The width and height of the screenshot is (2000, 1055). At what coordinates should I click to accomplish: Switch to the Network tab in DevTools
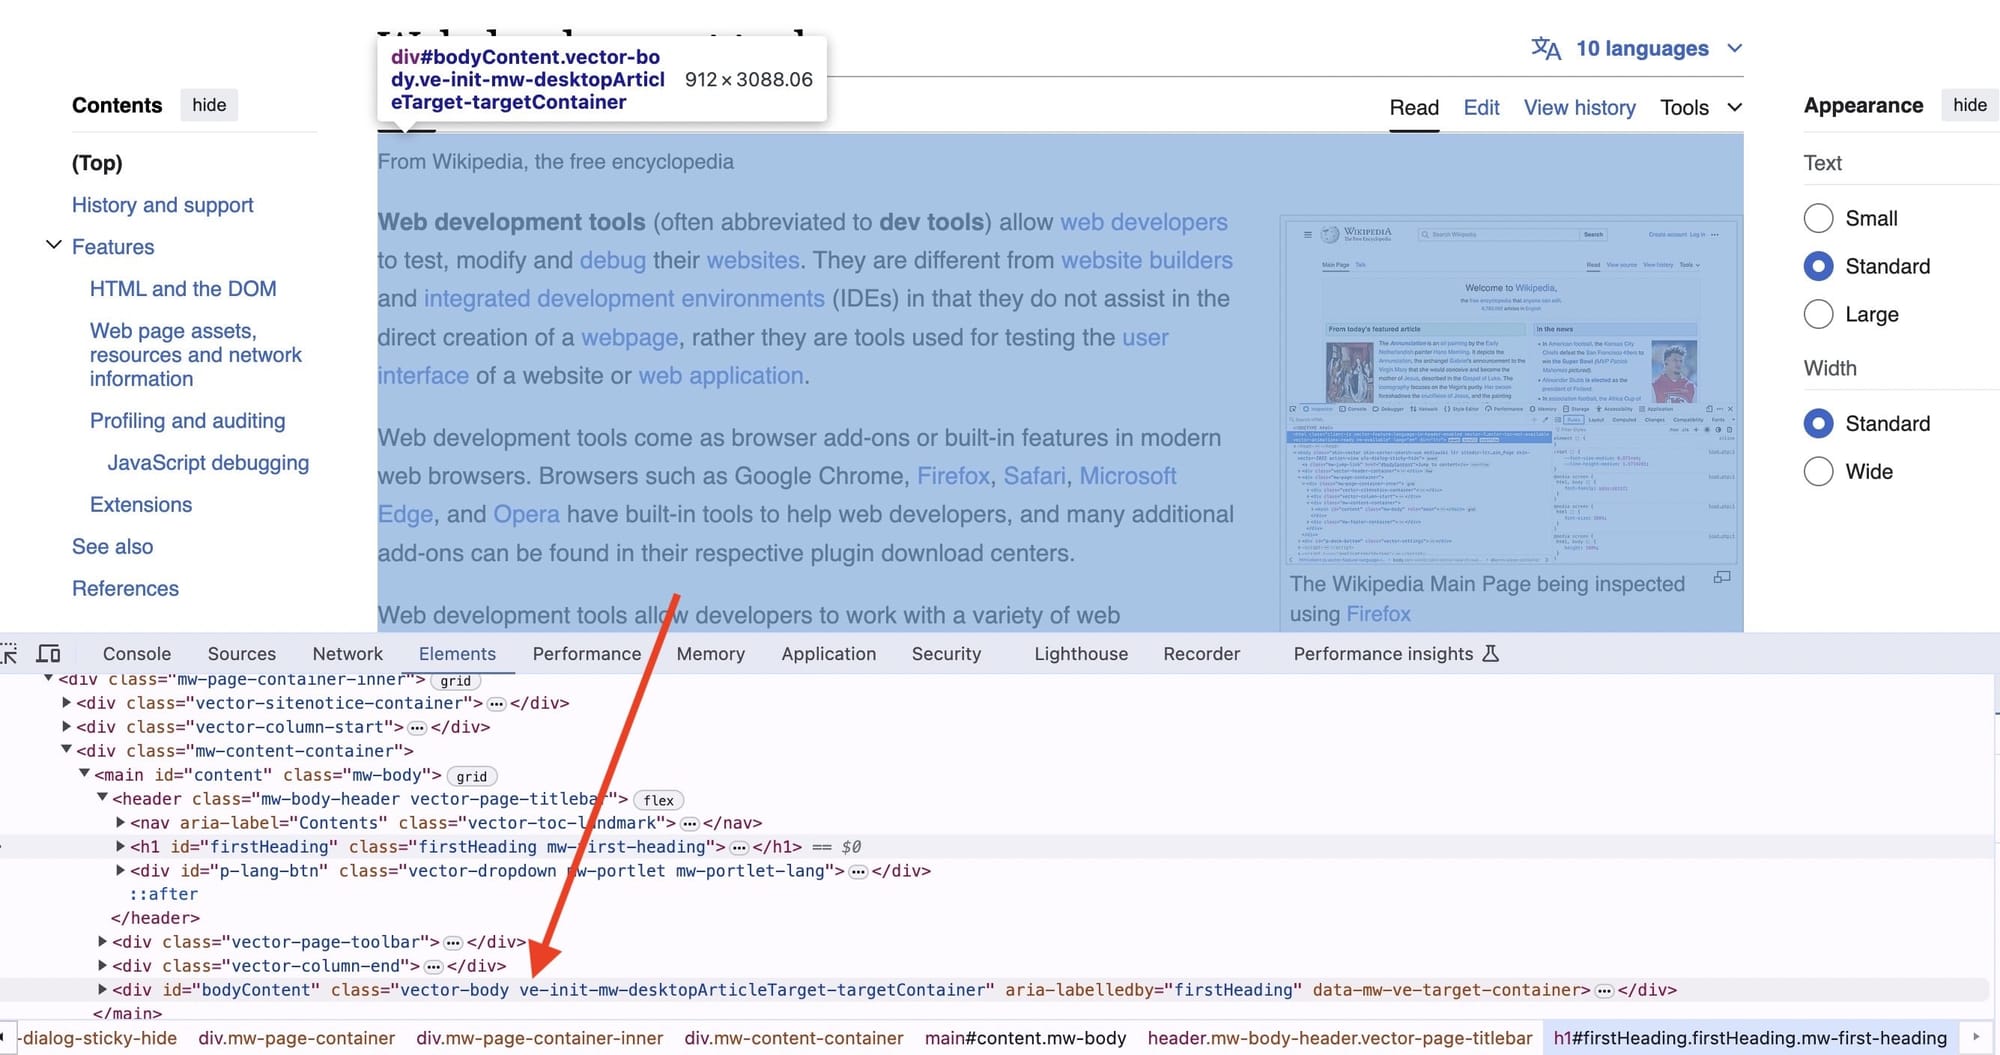coord(347,653)
